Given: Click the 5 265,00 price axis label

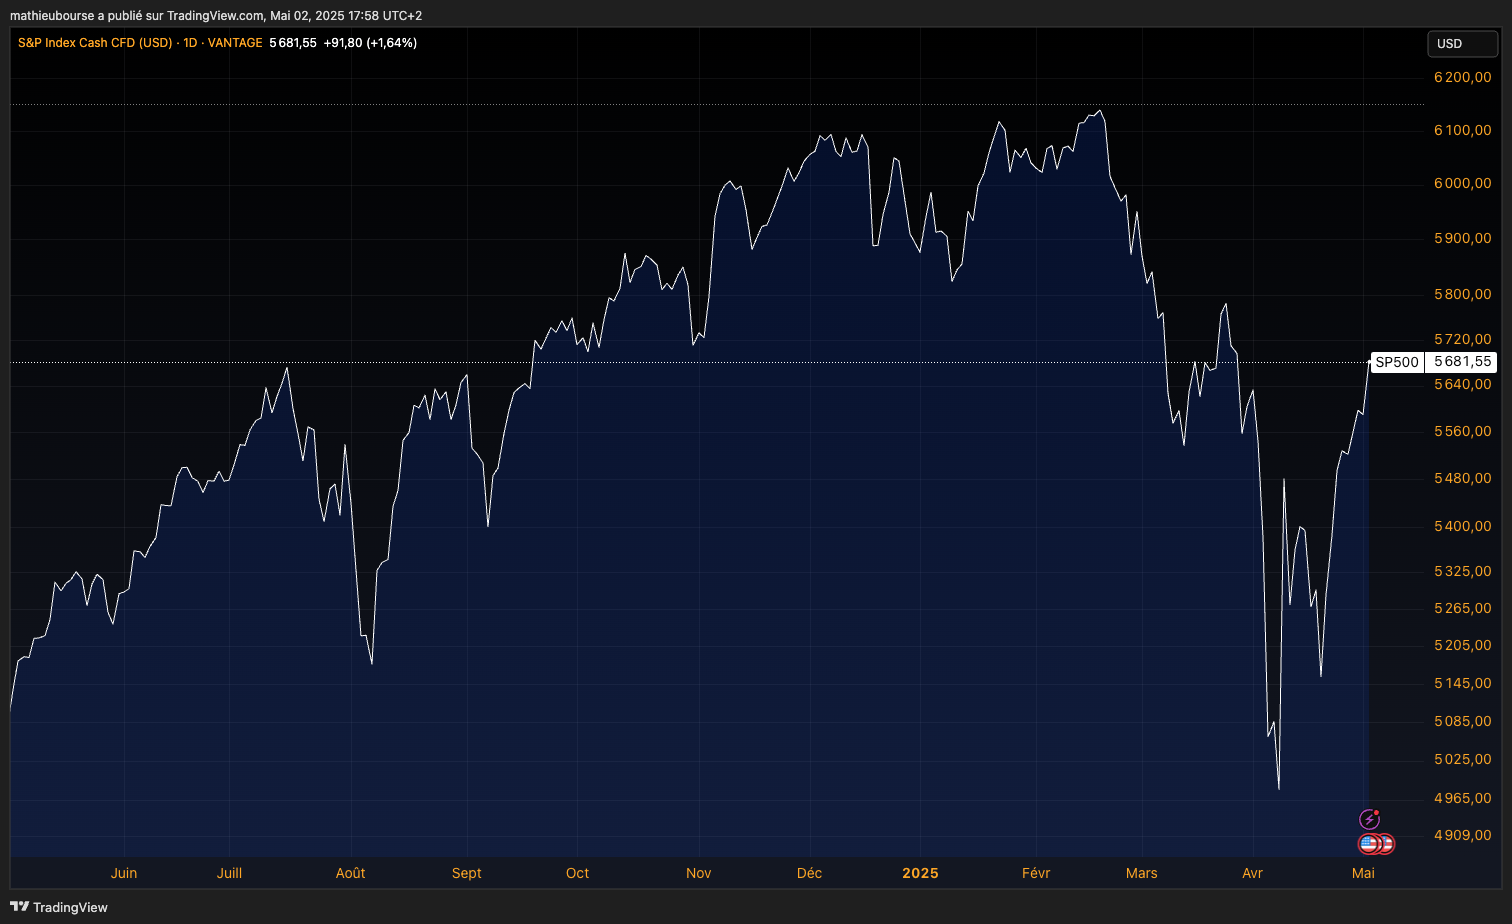Looking at the screenshot, I should [x=1462, y=608].
